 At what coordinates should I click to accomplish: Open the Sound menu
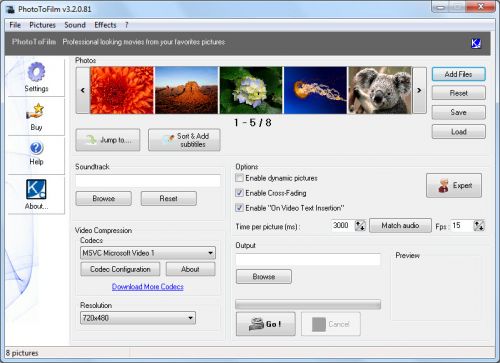pyautogui.click(x=75, y=25)
